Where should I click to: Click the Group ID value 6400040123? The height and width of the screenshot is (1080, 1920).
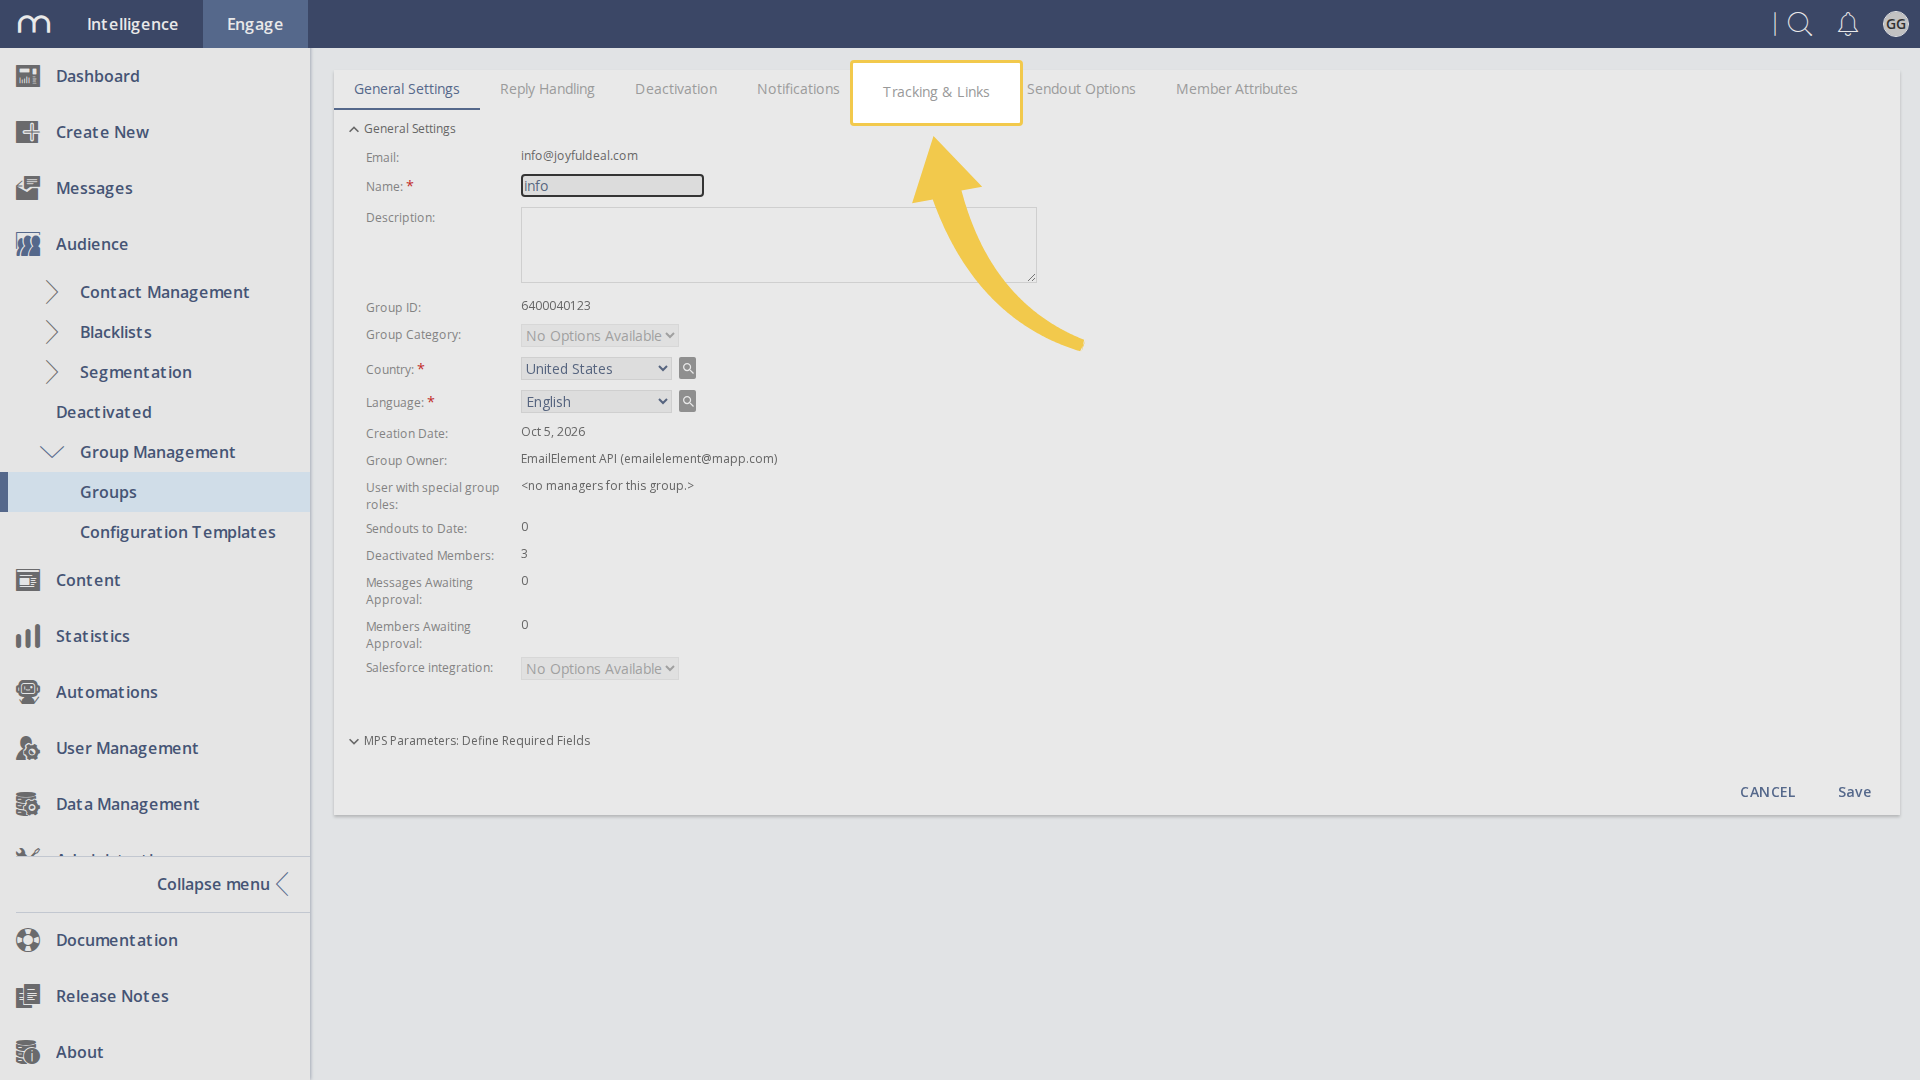tap(556, 306)
